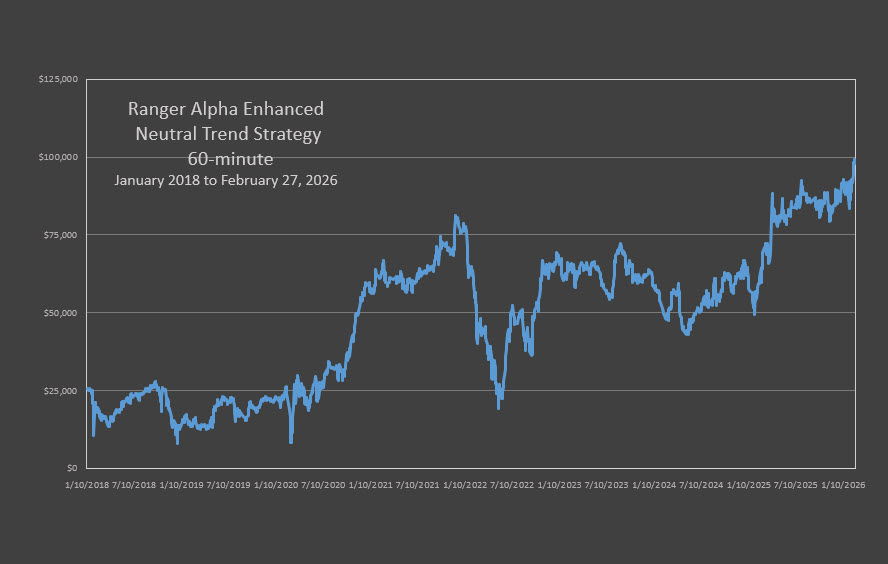Click the 1/10/2020 x-axis date label
The height and width of the screenshot is (564, 888).
point(276,485)
